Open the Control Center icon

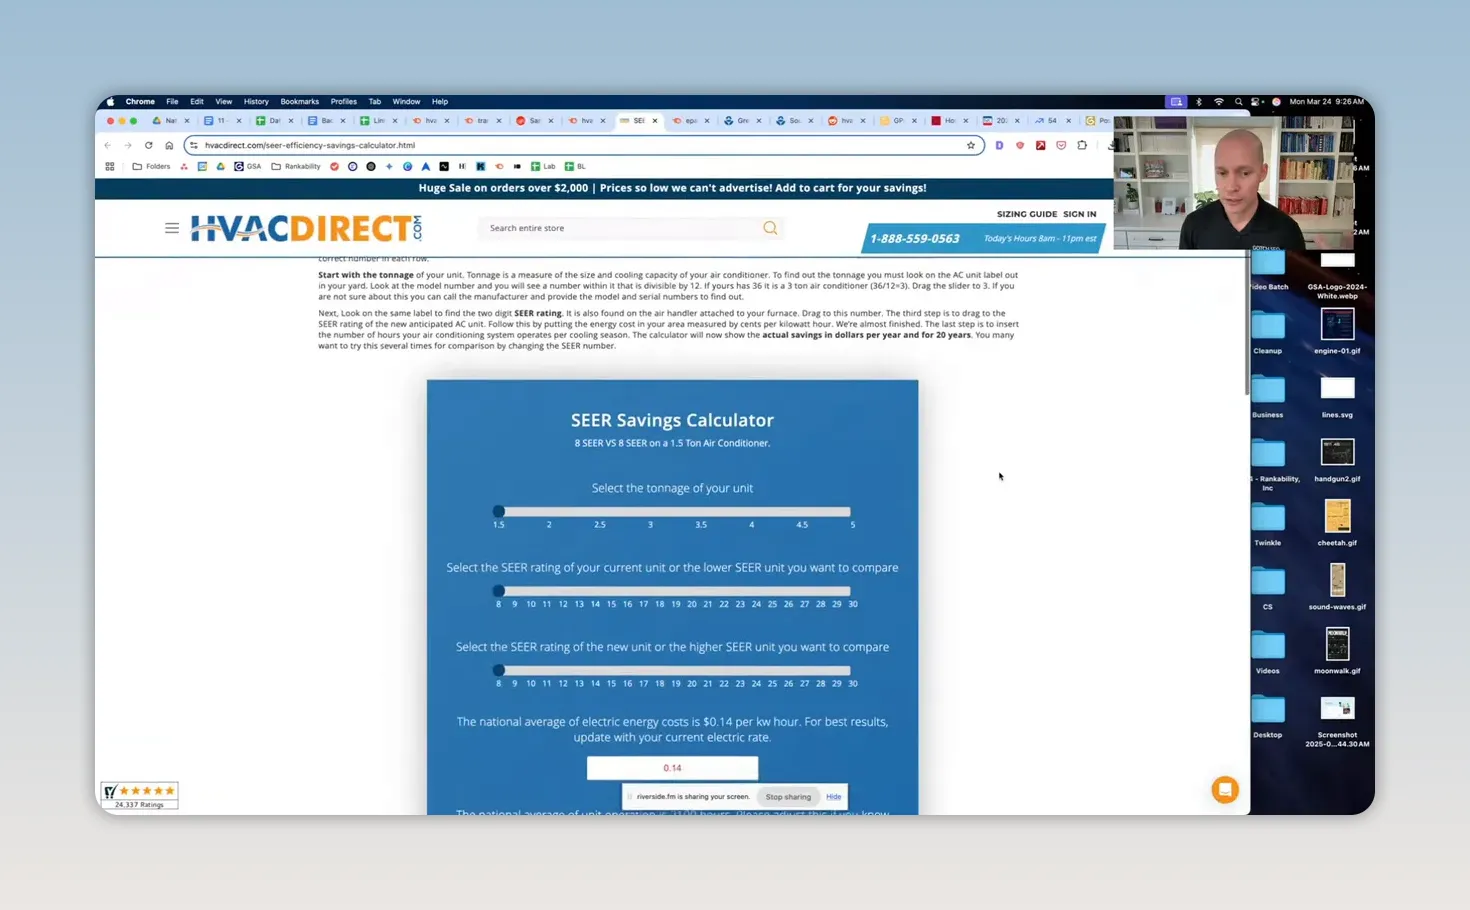(1257, 101)
